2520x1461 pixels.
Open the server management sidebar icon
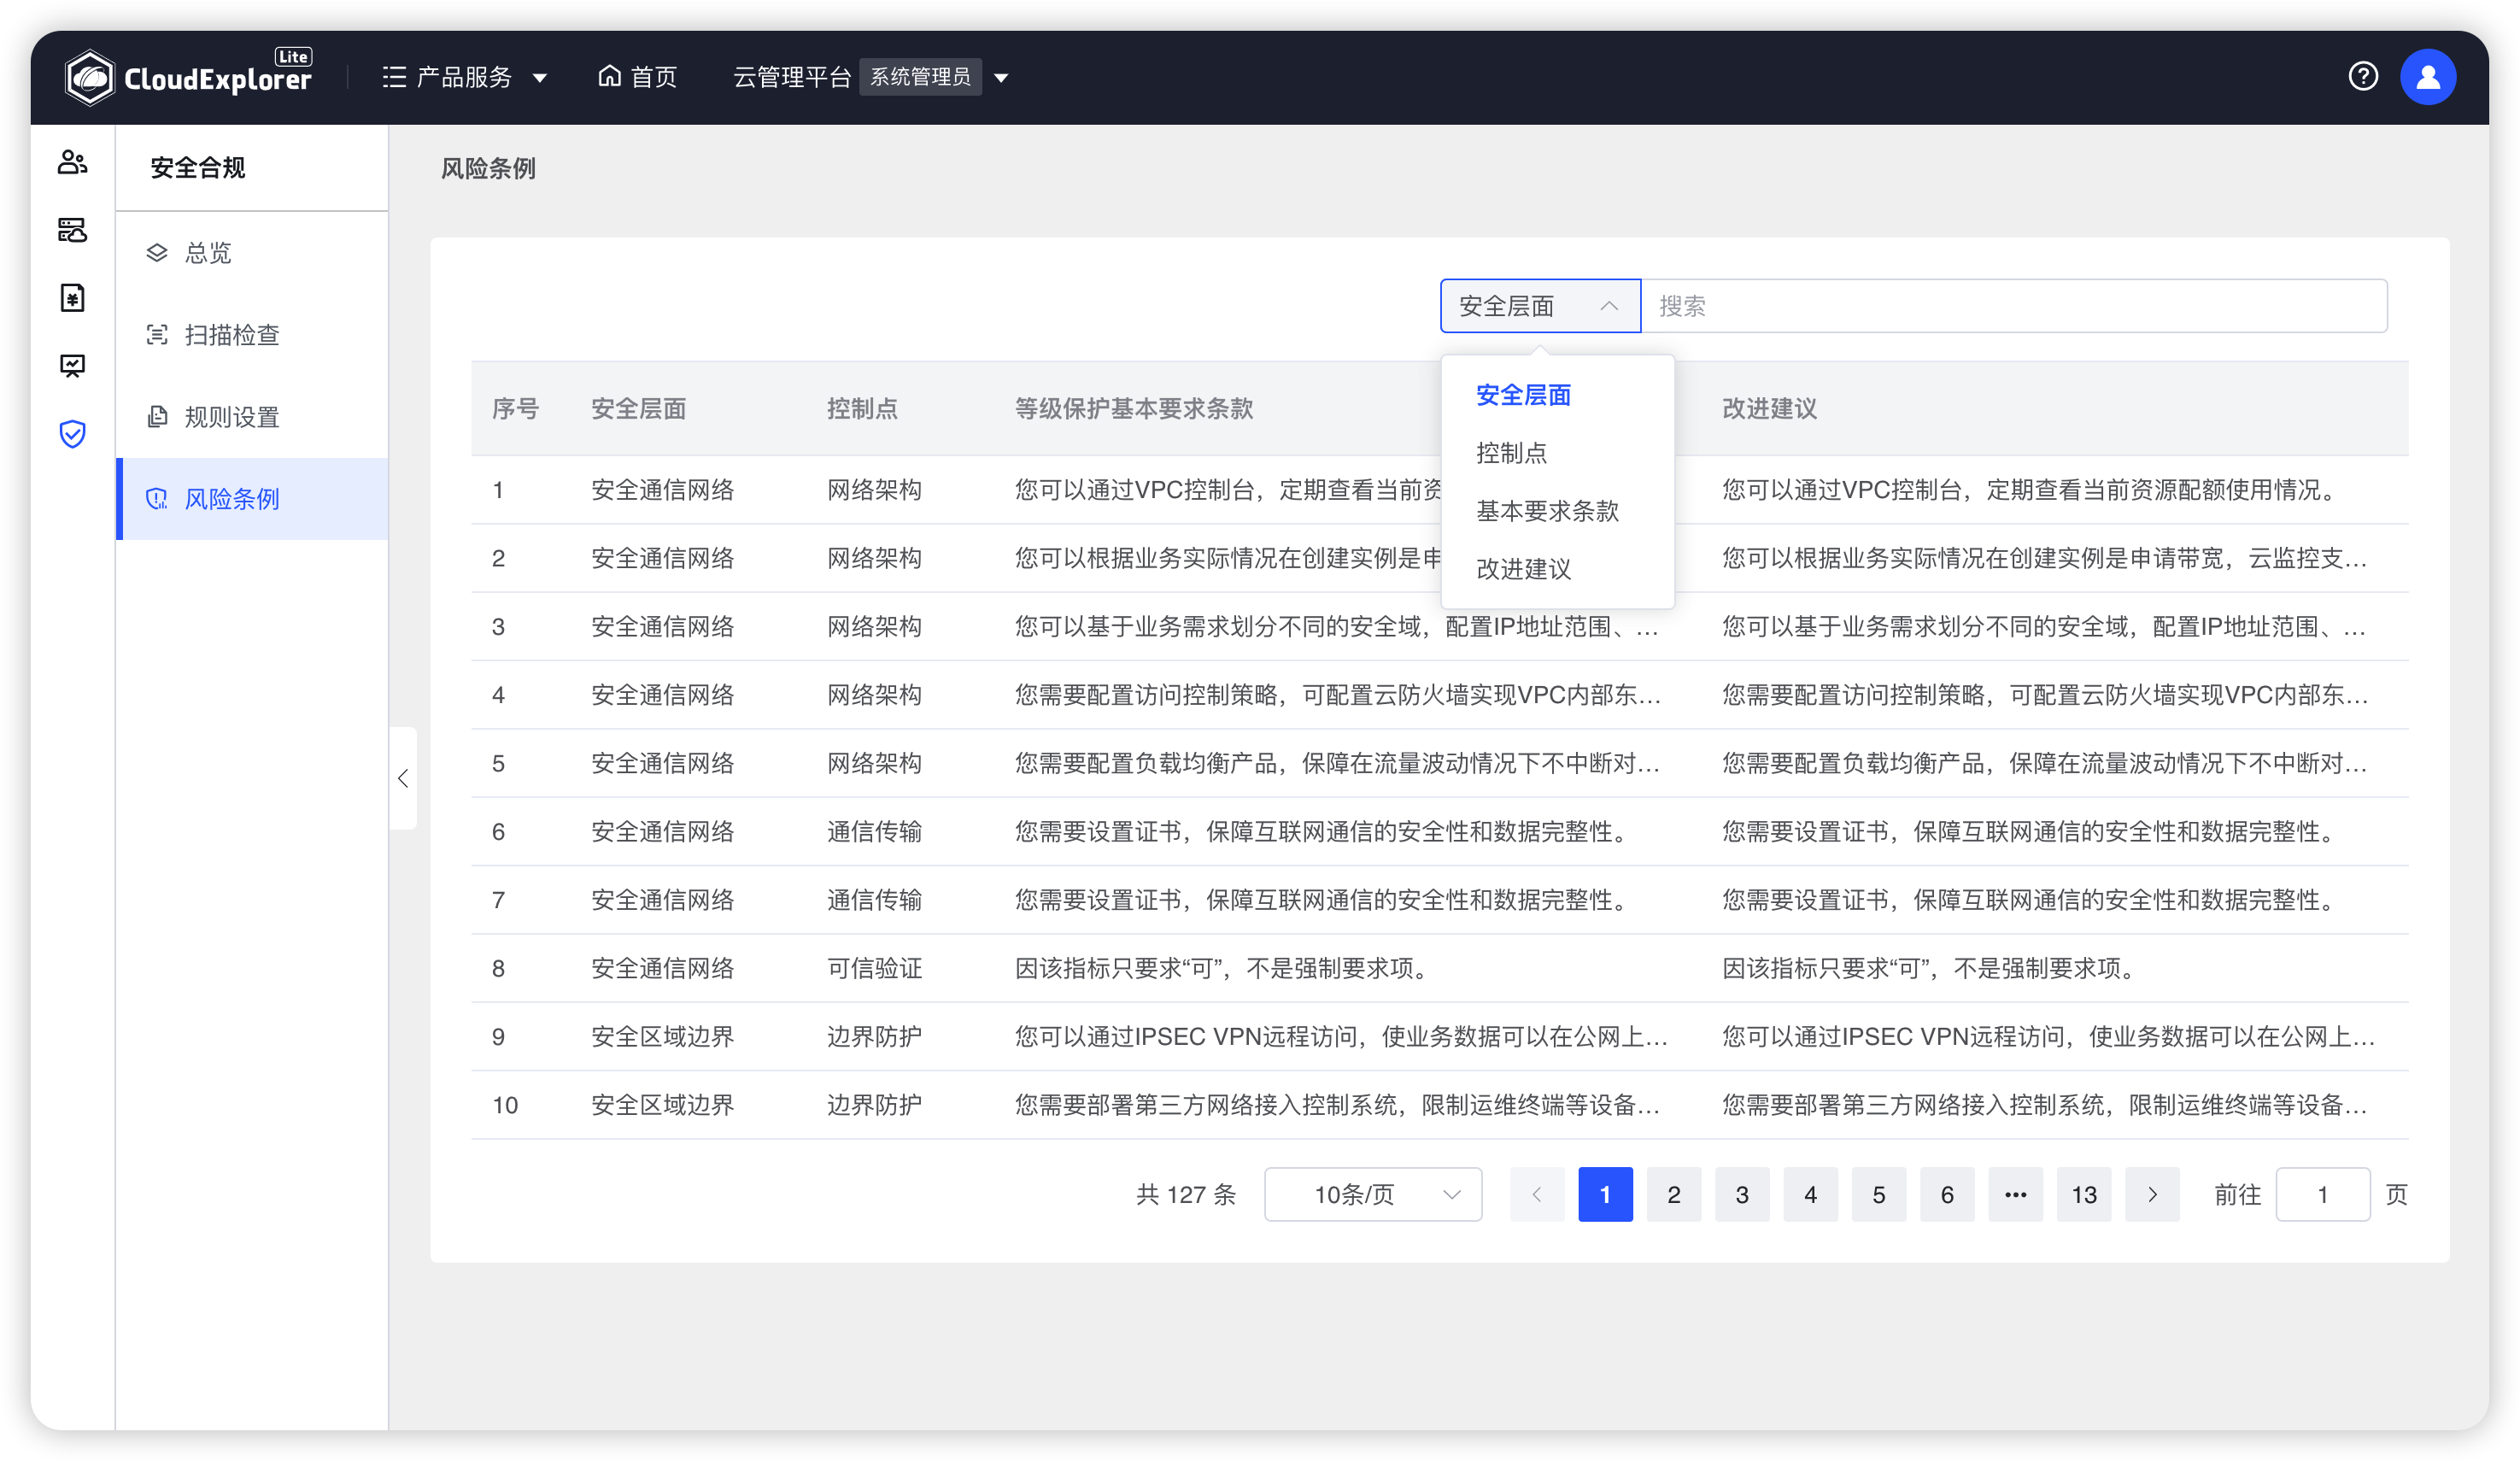[x=72, y=230]
